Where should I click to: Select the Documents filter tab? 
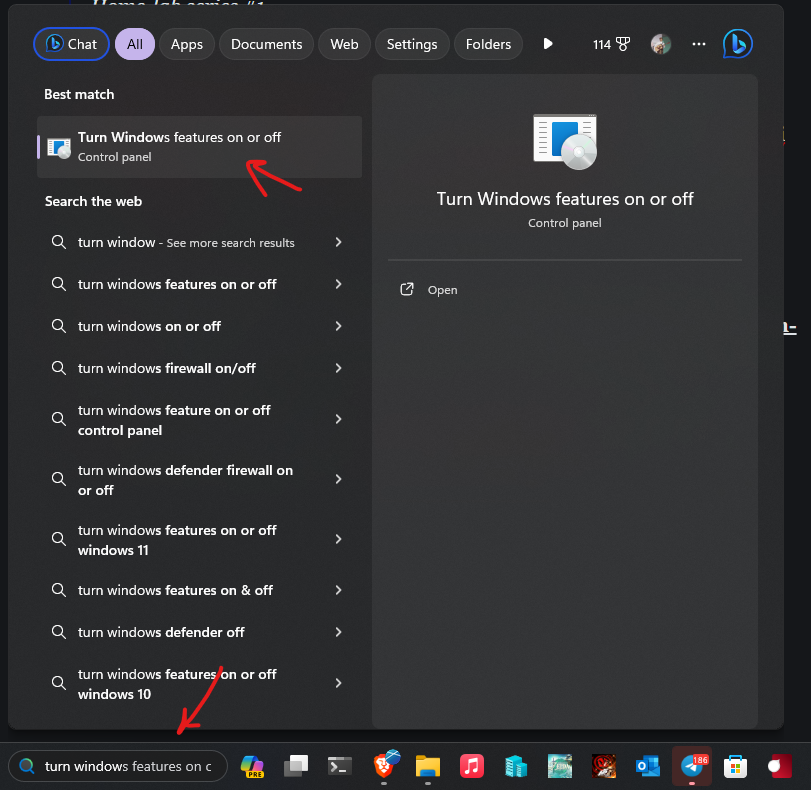pyautogui.click(x=266, y=44)
